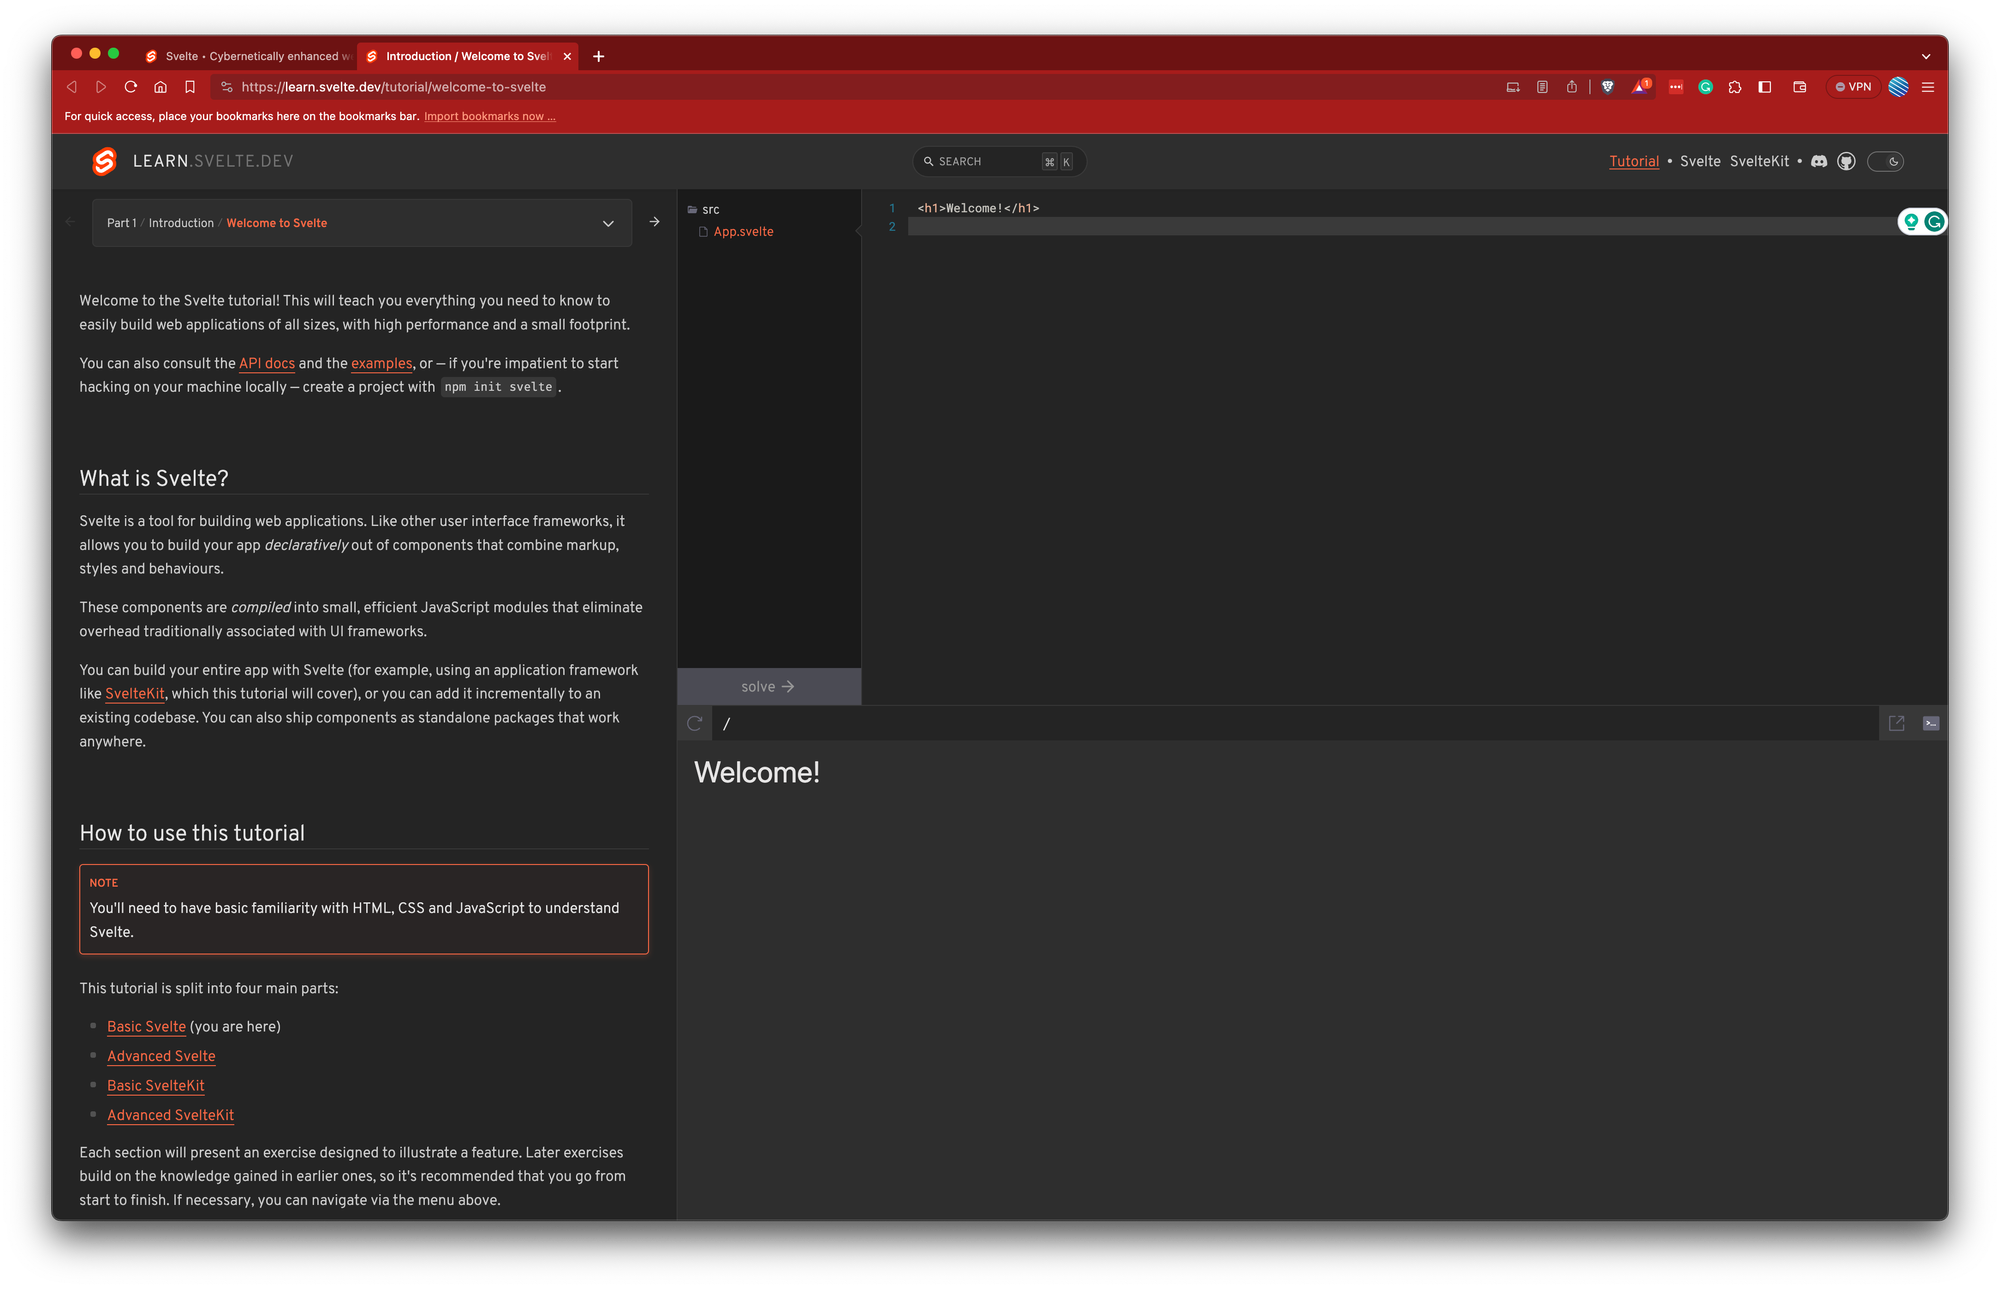2000x1289 pixels.
Task: Go to next lesson arrow
Action: pos(654,222)
